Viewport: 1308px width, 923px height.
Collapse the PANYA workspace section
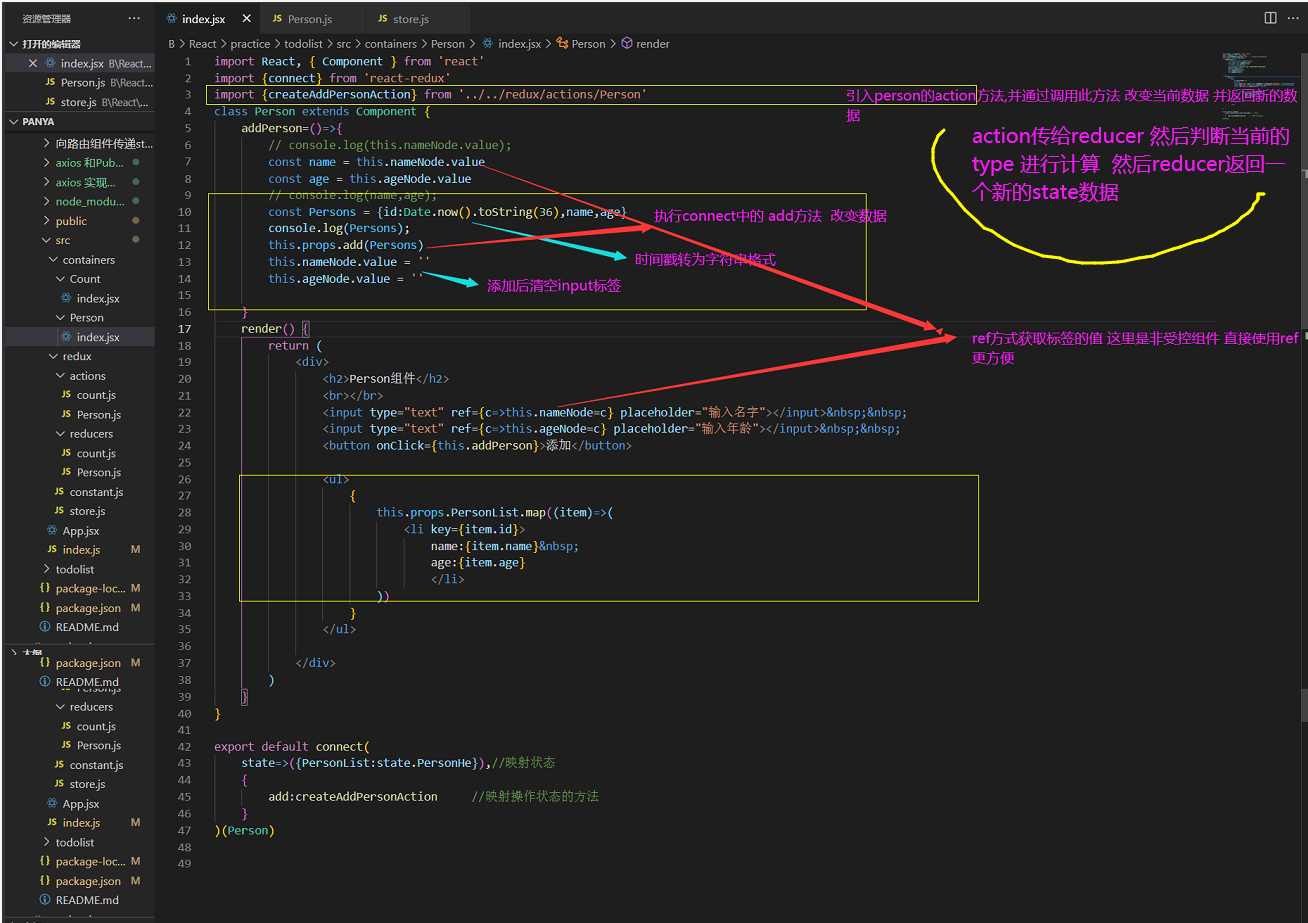point(40,122)
